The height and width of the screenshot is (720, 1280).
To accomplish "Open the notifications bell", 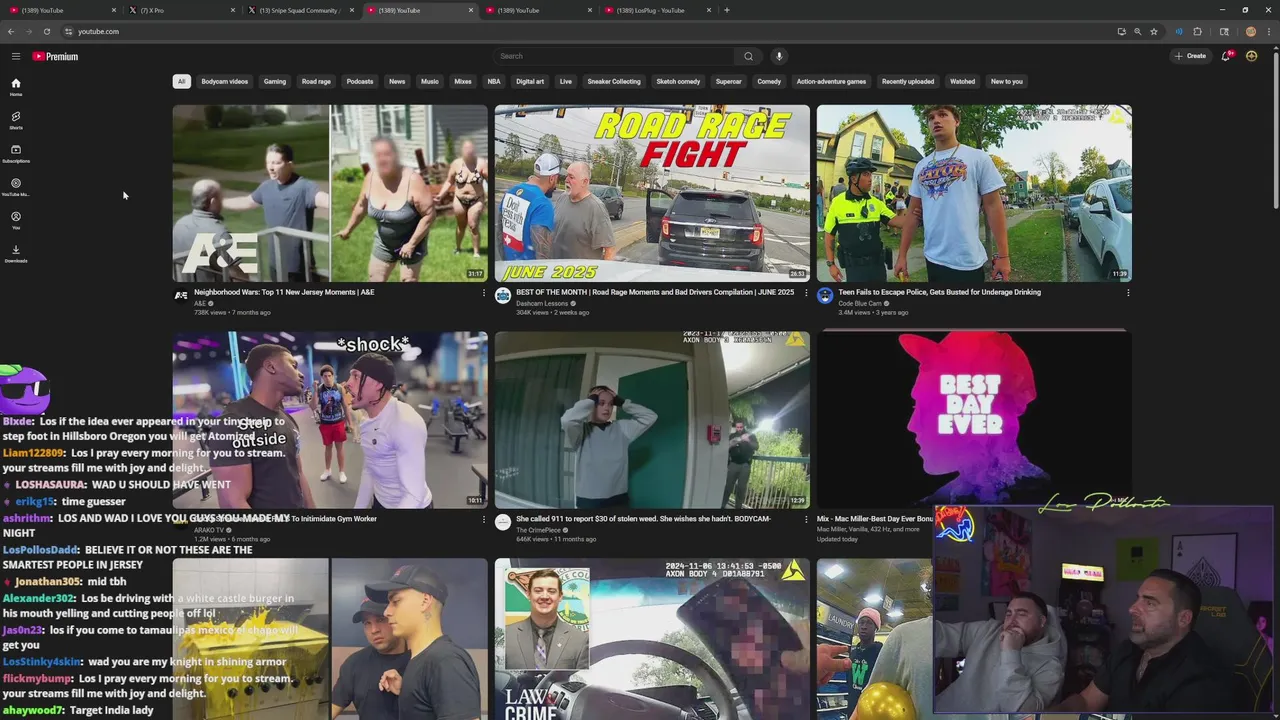I will (1226, 56).
